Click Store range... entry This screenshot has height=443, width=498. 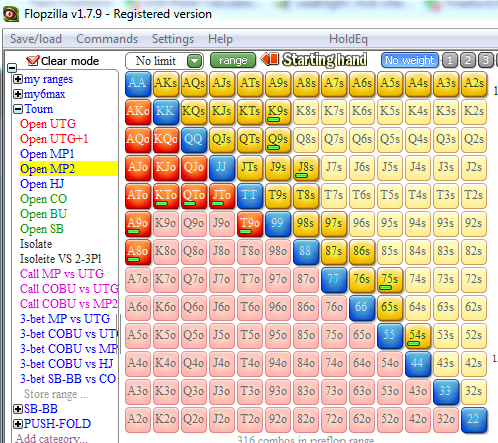coord(56,394)
